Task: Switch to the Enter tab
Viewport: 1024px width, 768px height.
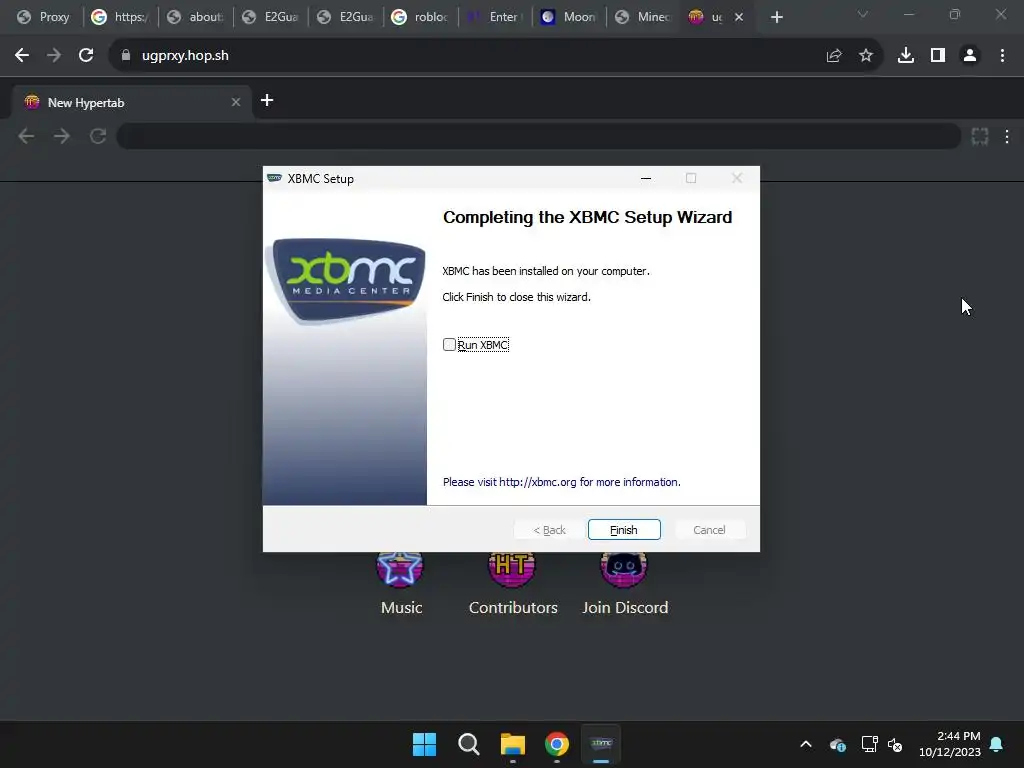Action: (496, 17)
